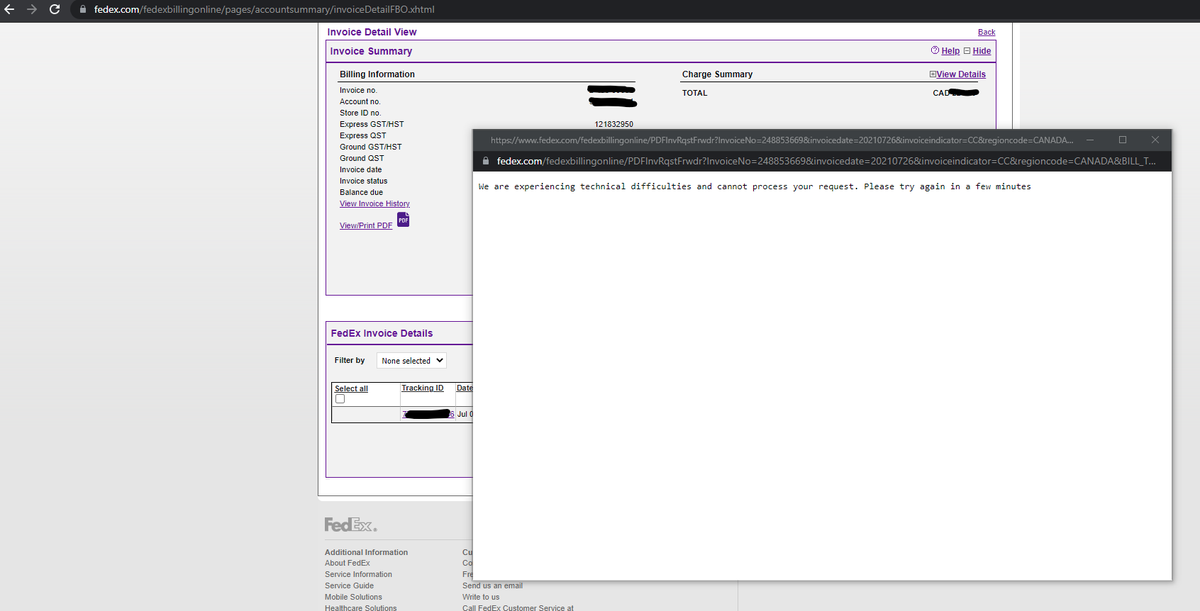Open View Invoice History link
This screenshot has height=611, width=1200.
pyautogui.click(x=375, y=204)
